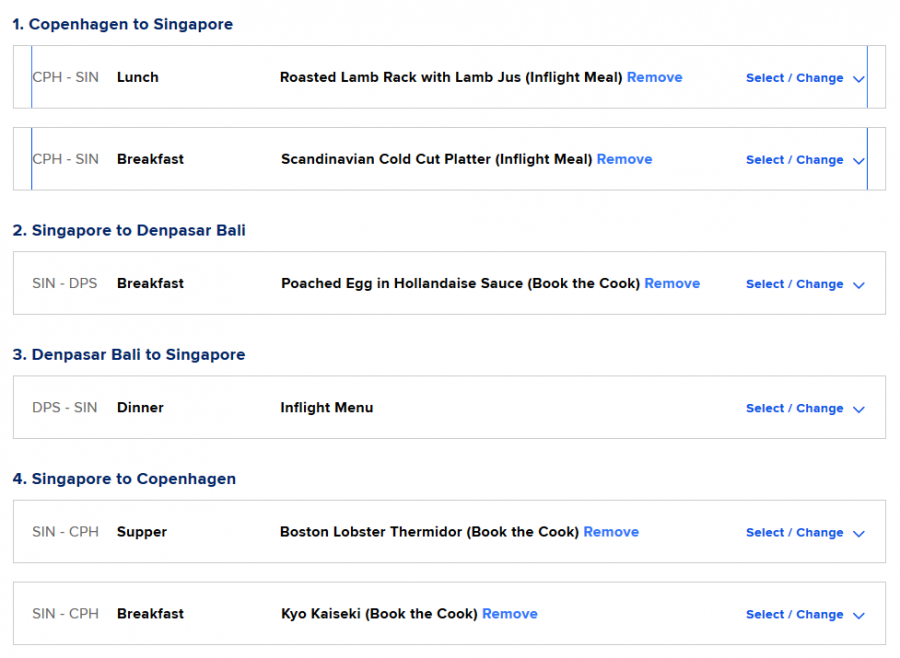Open the chevron on SIN - CPH Breakfast row
Image resolution: width=900 pixels, height=658 pixels.
(858, 615)
